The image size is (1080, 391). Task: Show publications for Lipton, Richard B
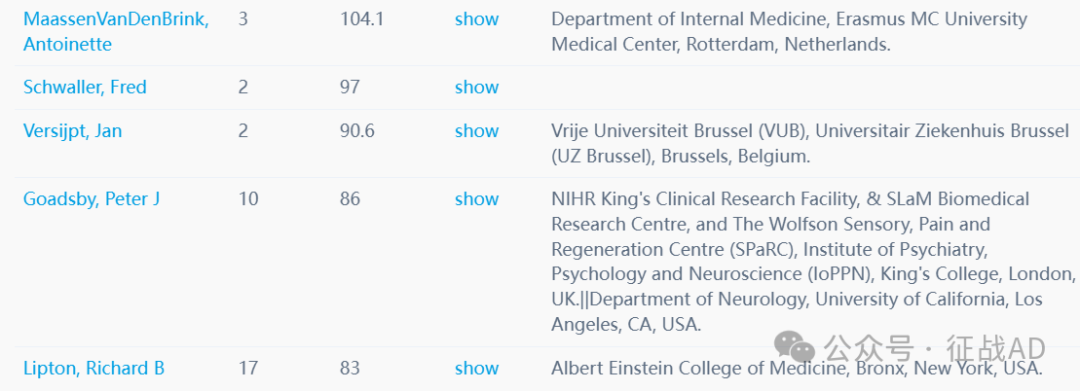click(477, 368)
